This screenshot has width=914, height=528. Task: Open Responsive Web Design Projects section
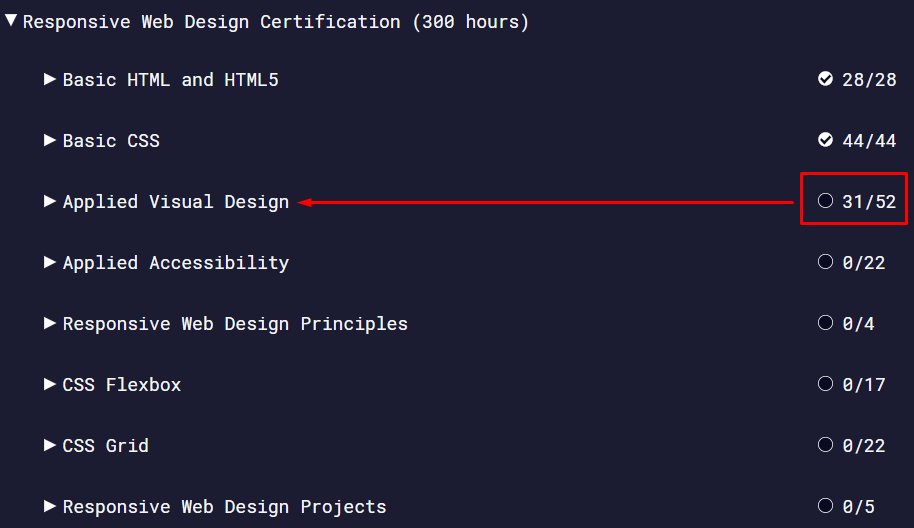tap(224, 507)
